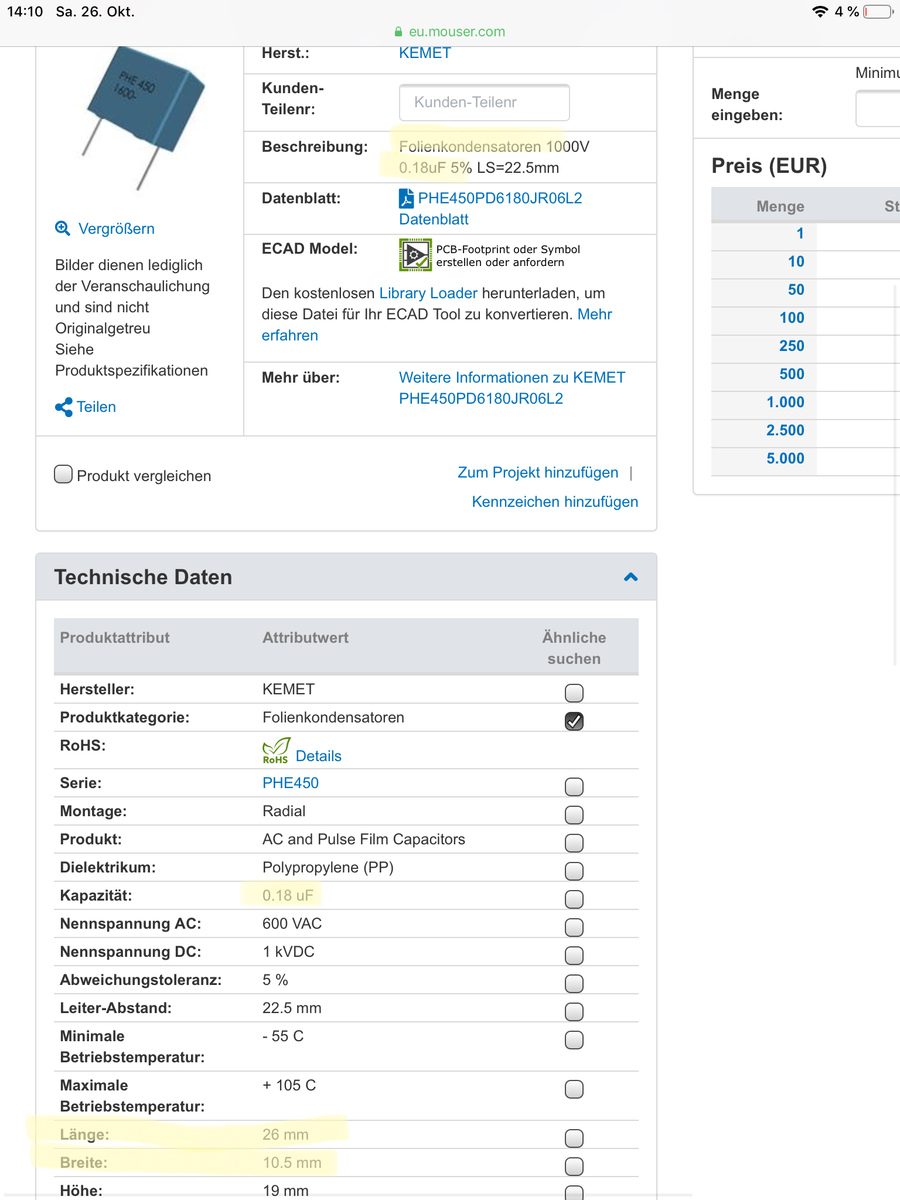
Task: Click the Ähnliche suchen column header
Action: [574, 648]
